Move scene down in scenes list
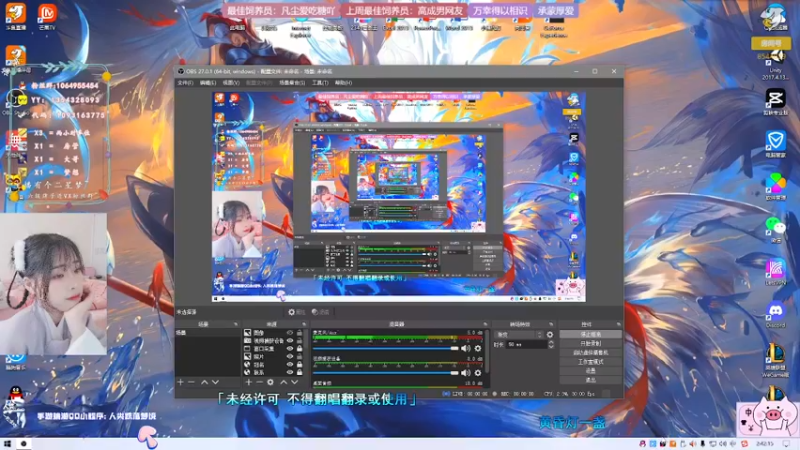Screen dimensions: 800x450 point(215,382)
